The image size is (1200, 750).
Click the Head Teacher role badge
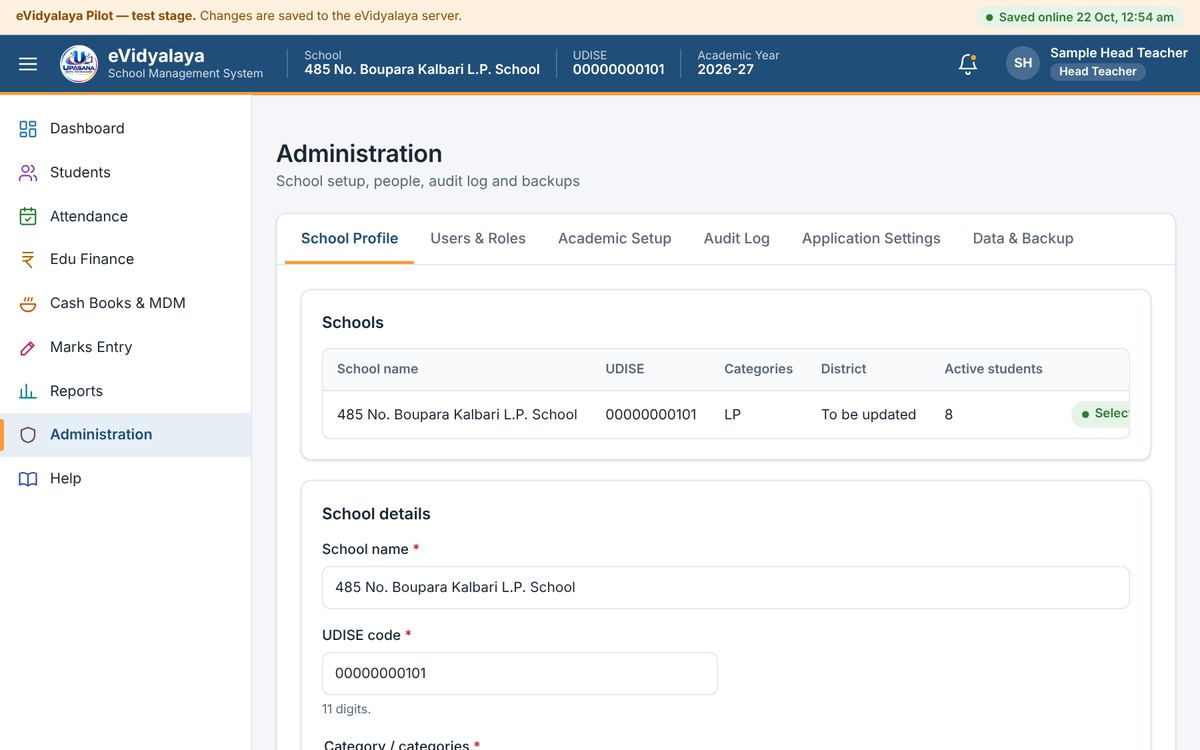click(x=1098, y=72)
